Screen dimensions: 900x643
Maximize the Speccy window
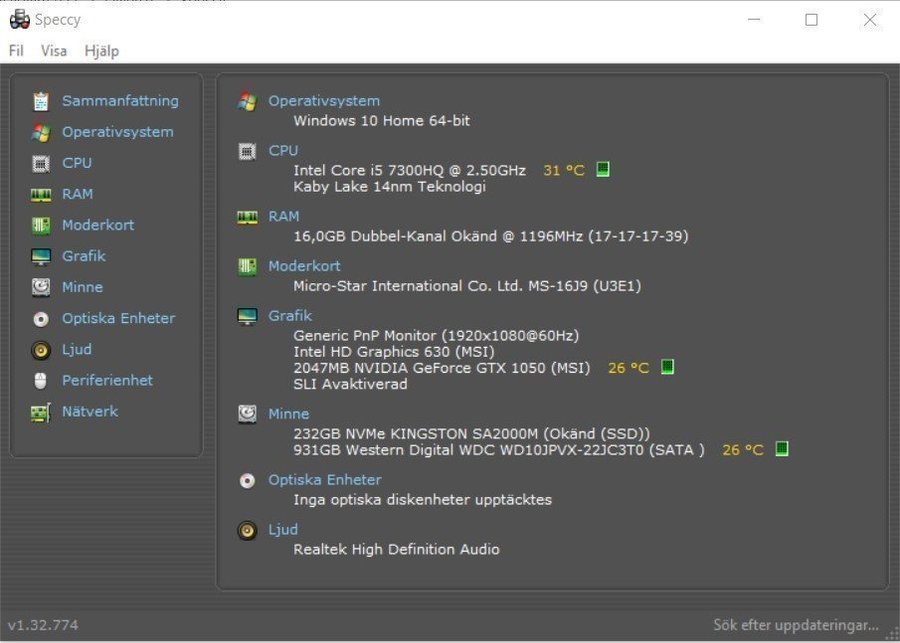(x=812, y=20)
